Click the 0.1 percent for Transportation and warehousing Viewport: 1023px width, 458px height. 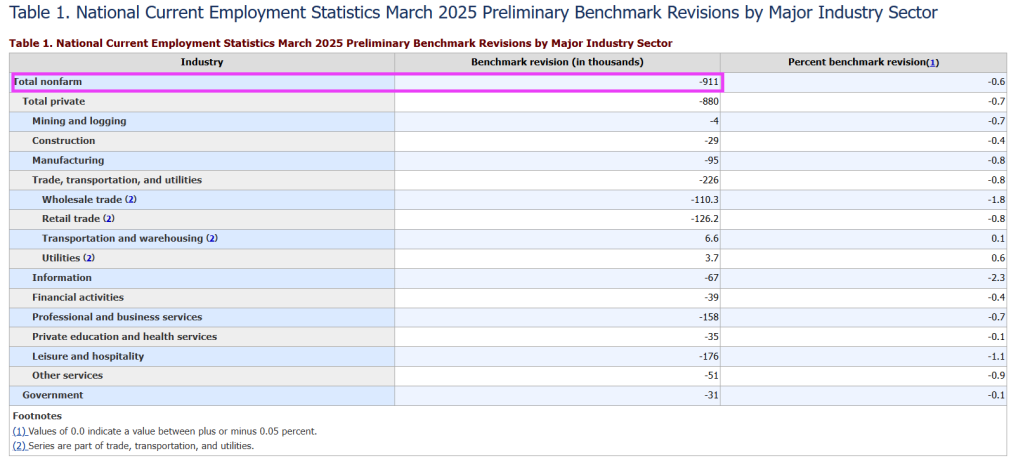(x=999, y=239)
